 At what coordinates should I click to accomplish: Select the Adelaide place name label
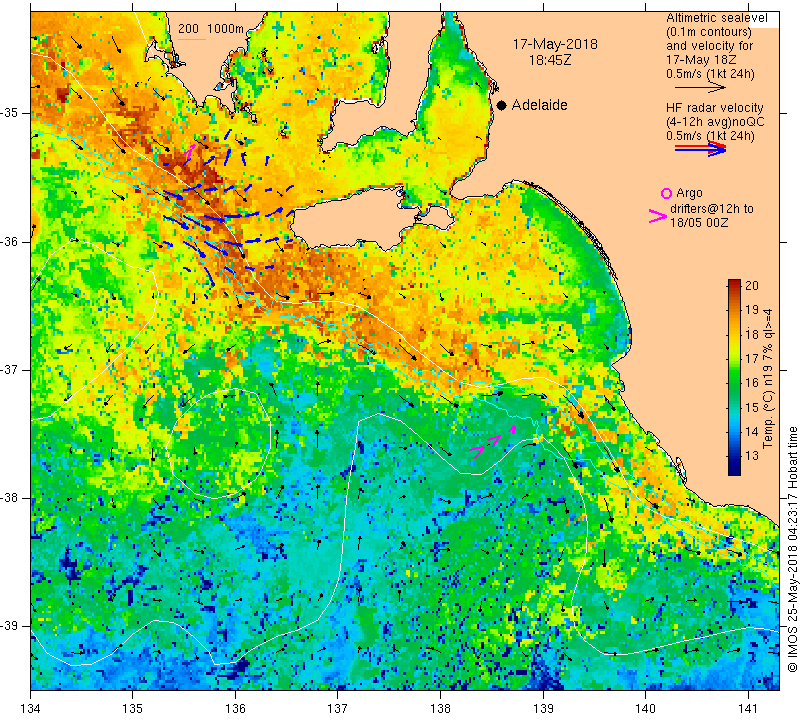[539, 105]
